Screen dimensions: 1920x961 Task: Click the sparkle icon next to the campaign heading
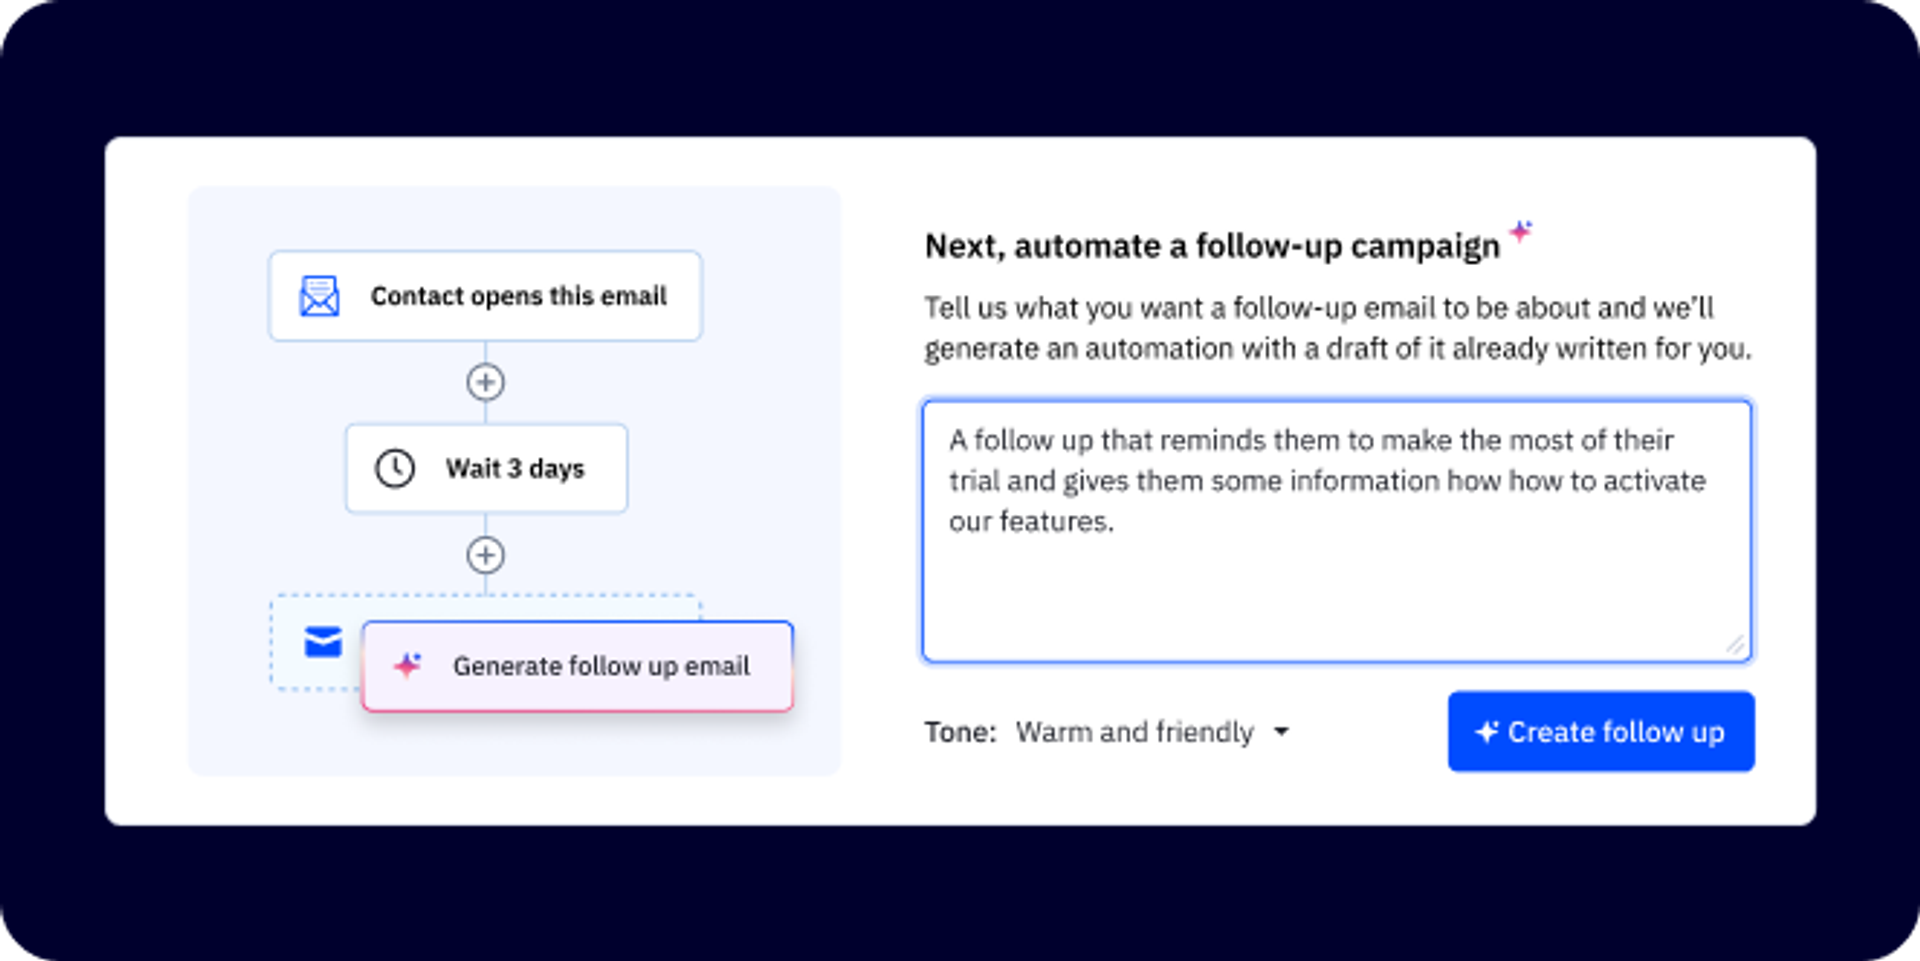coord(1520,232)
